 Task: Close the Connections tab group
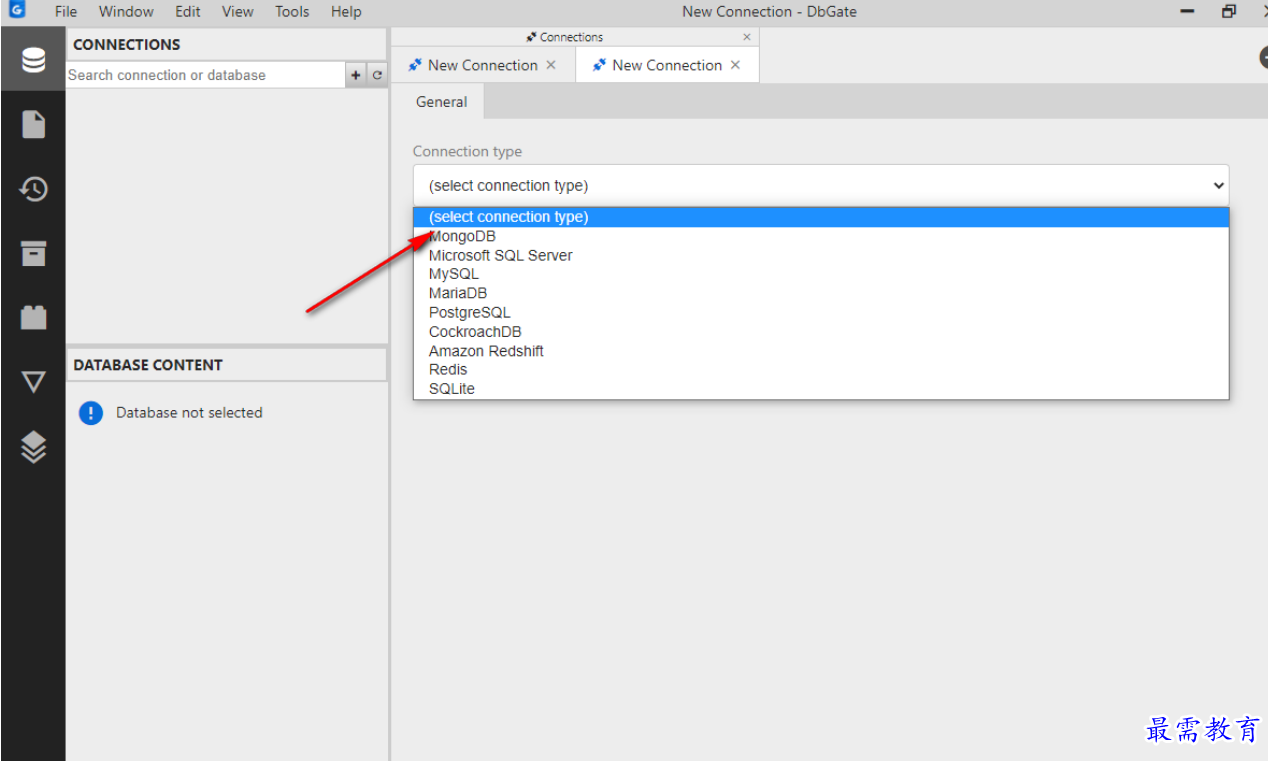tap(746, 37)
